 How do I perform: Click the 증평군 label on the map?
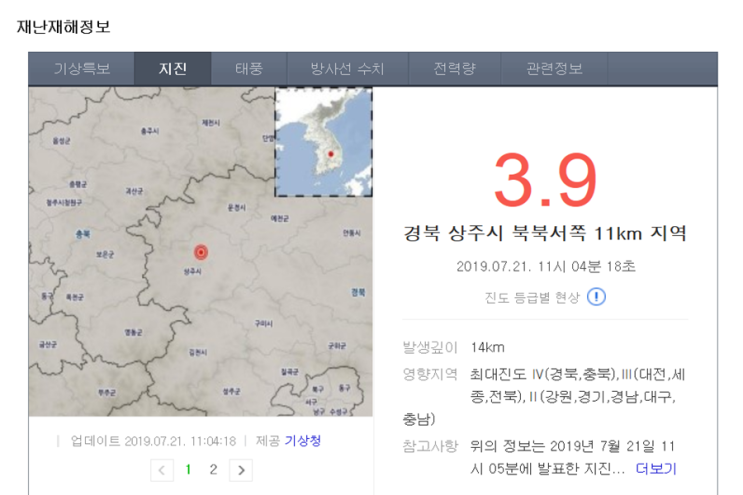pos(78,184)
